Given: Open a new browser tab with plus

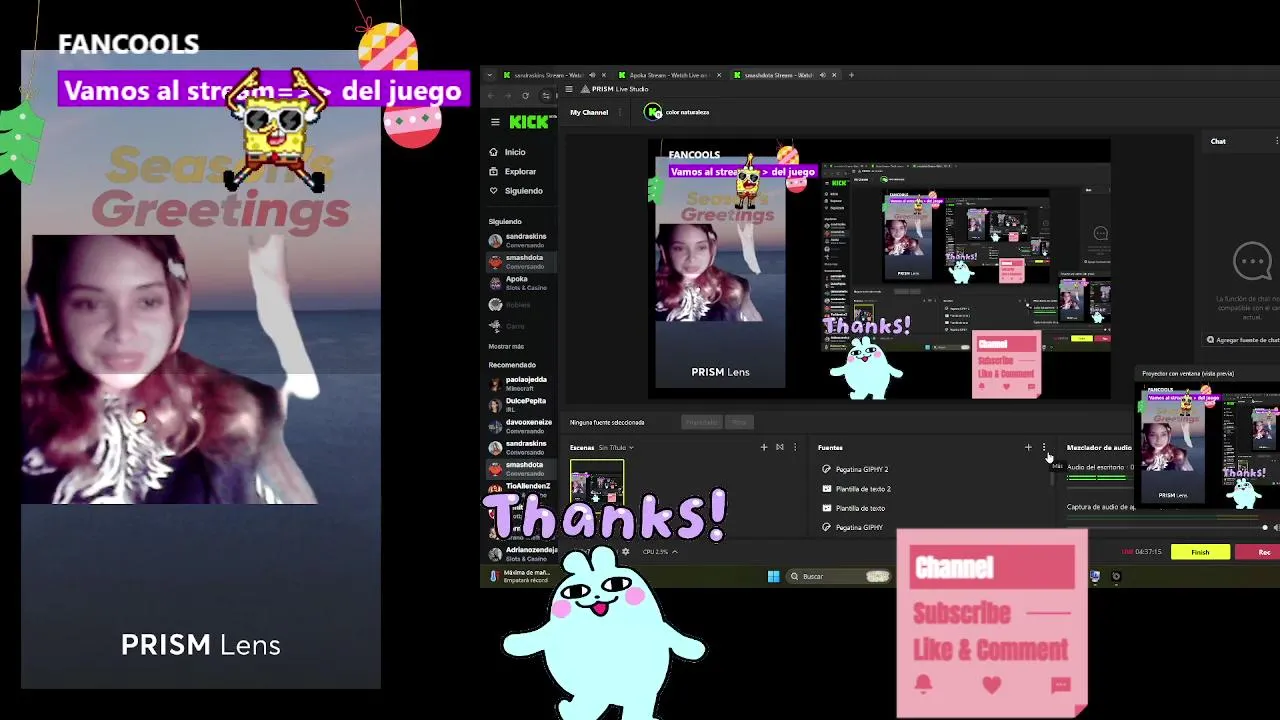Looking at the screenshot, I should coord(851,75).
